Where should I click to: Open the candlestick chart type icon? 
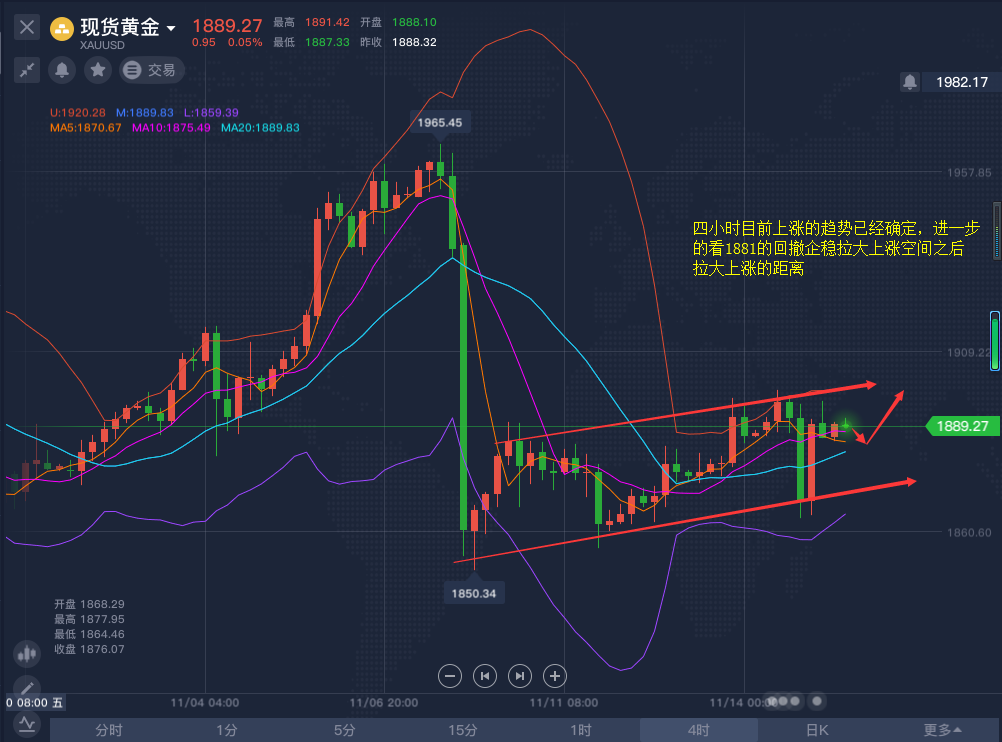tap(27, 654)
